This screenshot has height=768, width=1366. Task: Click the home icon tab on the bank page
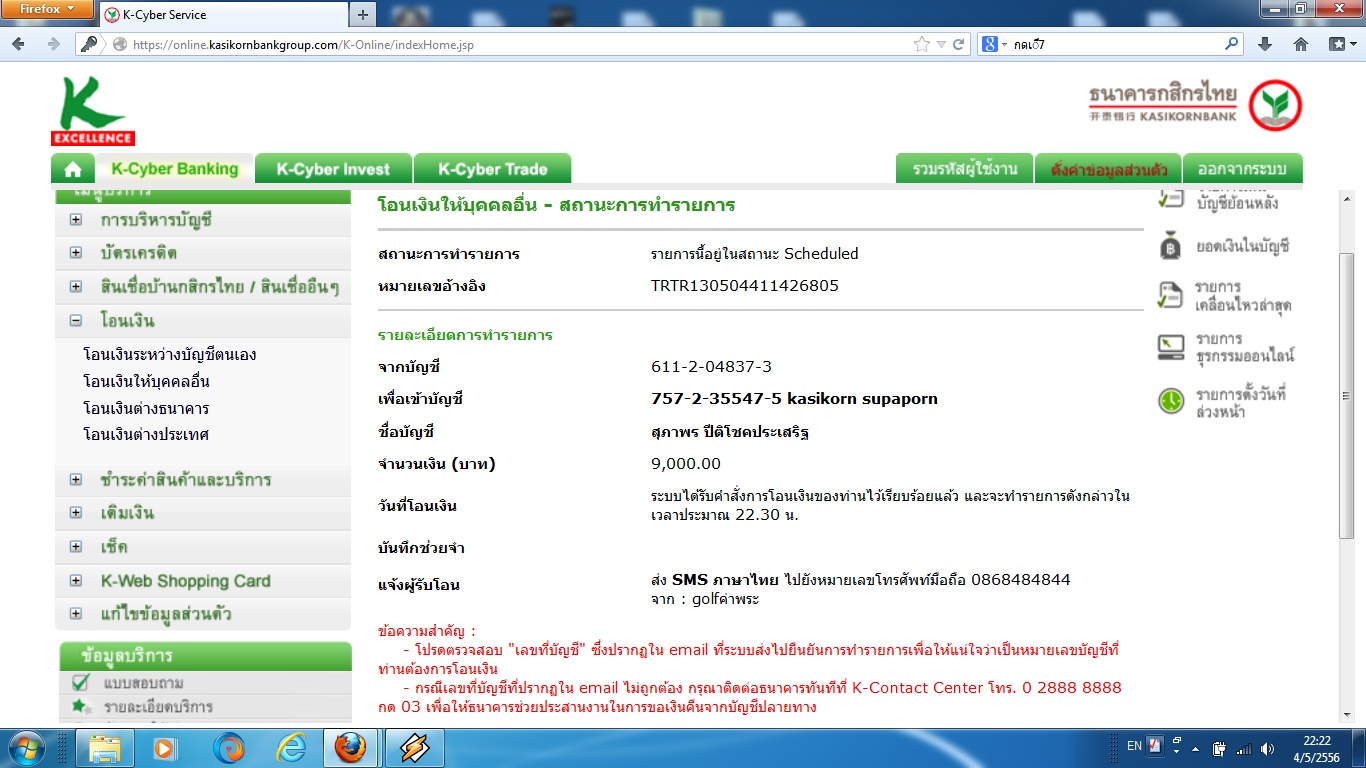coord(72,169)
